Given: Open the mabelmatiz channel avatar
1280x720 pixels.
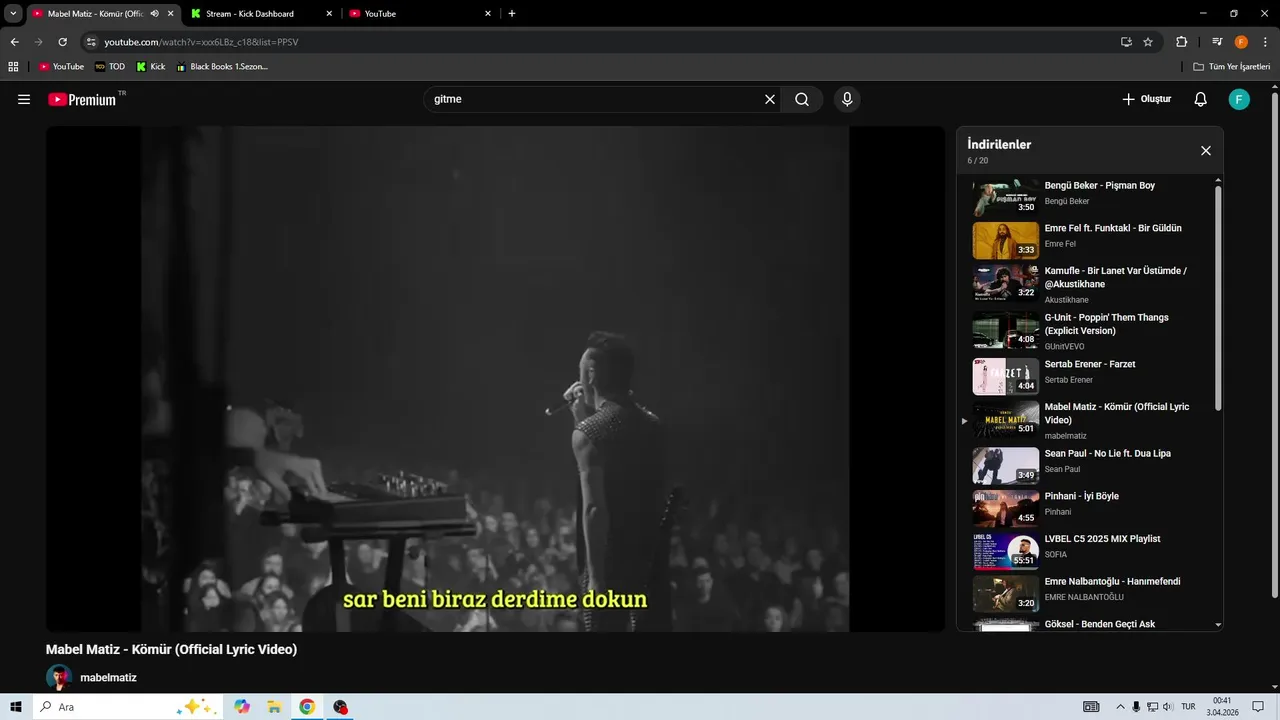Looking at the screenshot, I should 59,677.
